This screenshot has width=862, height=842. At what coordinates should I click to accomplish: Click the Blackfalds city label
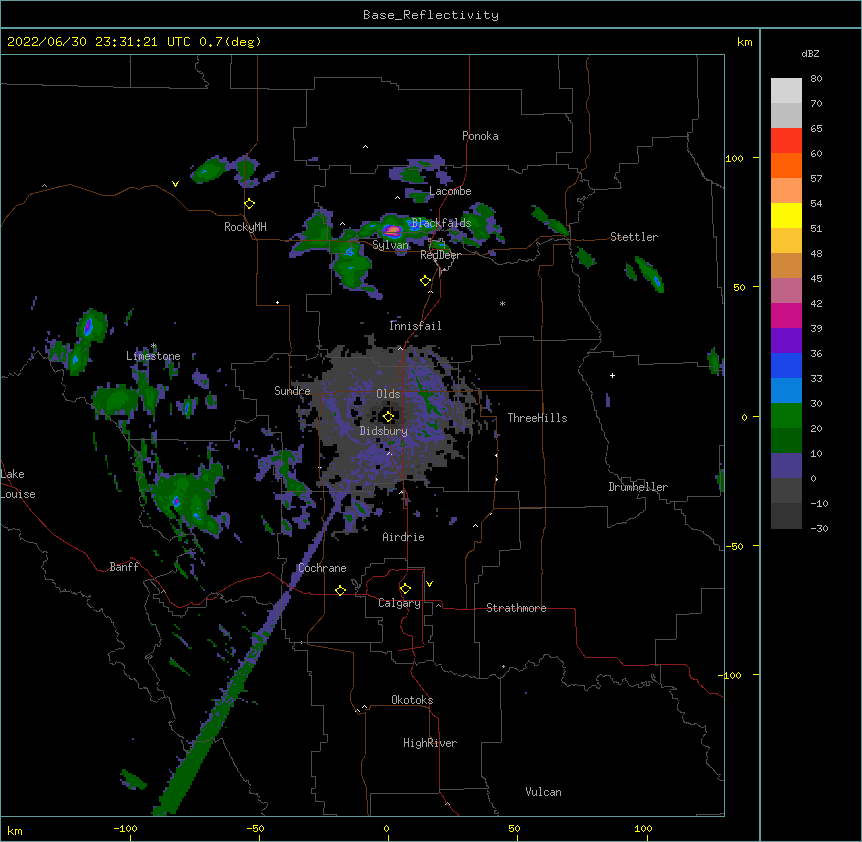pos(441,223)
